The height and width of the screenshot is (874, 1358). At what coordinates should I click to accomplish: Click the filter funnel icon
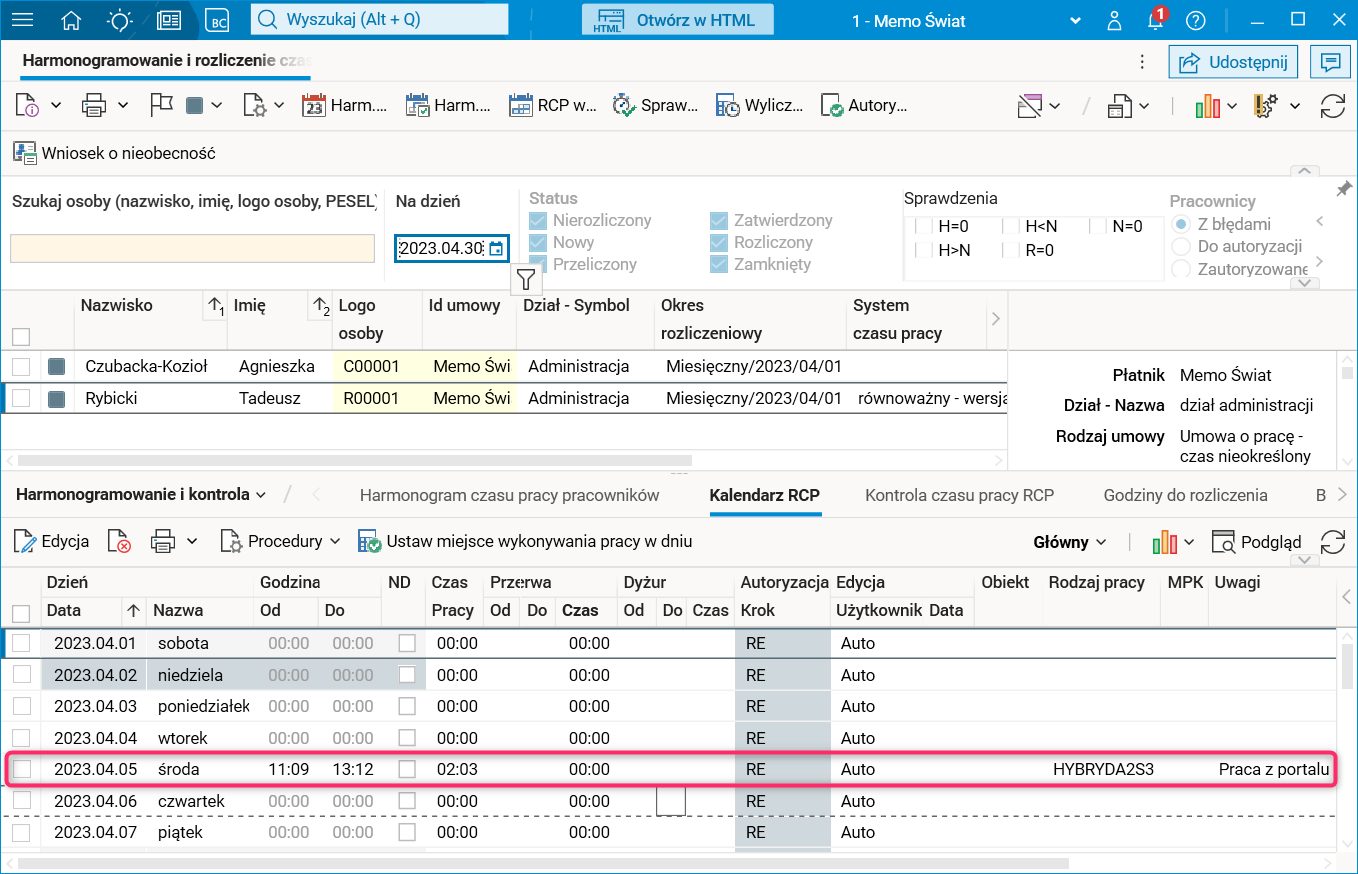tap(526, 279)
